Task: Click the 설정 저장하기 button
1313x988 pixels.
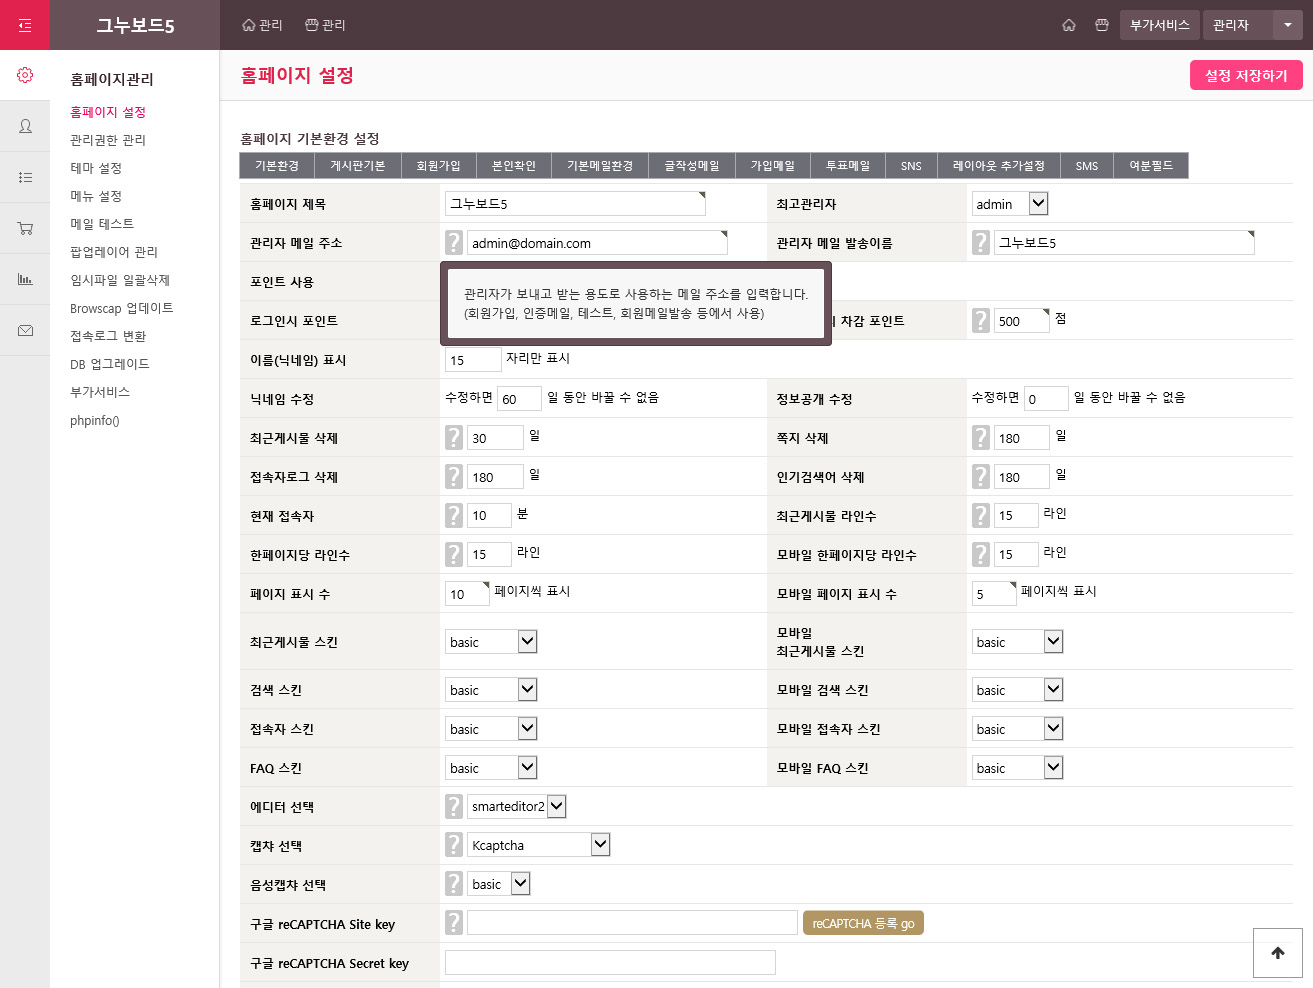Action: [x=1246, y=75]
